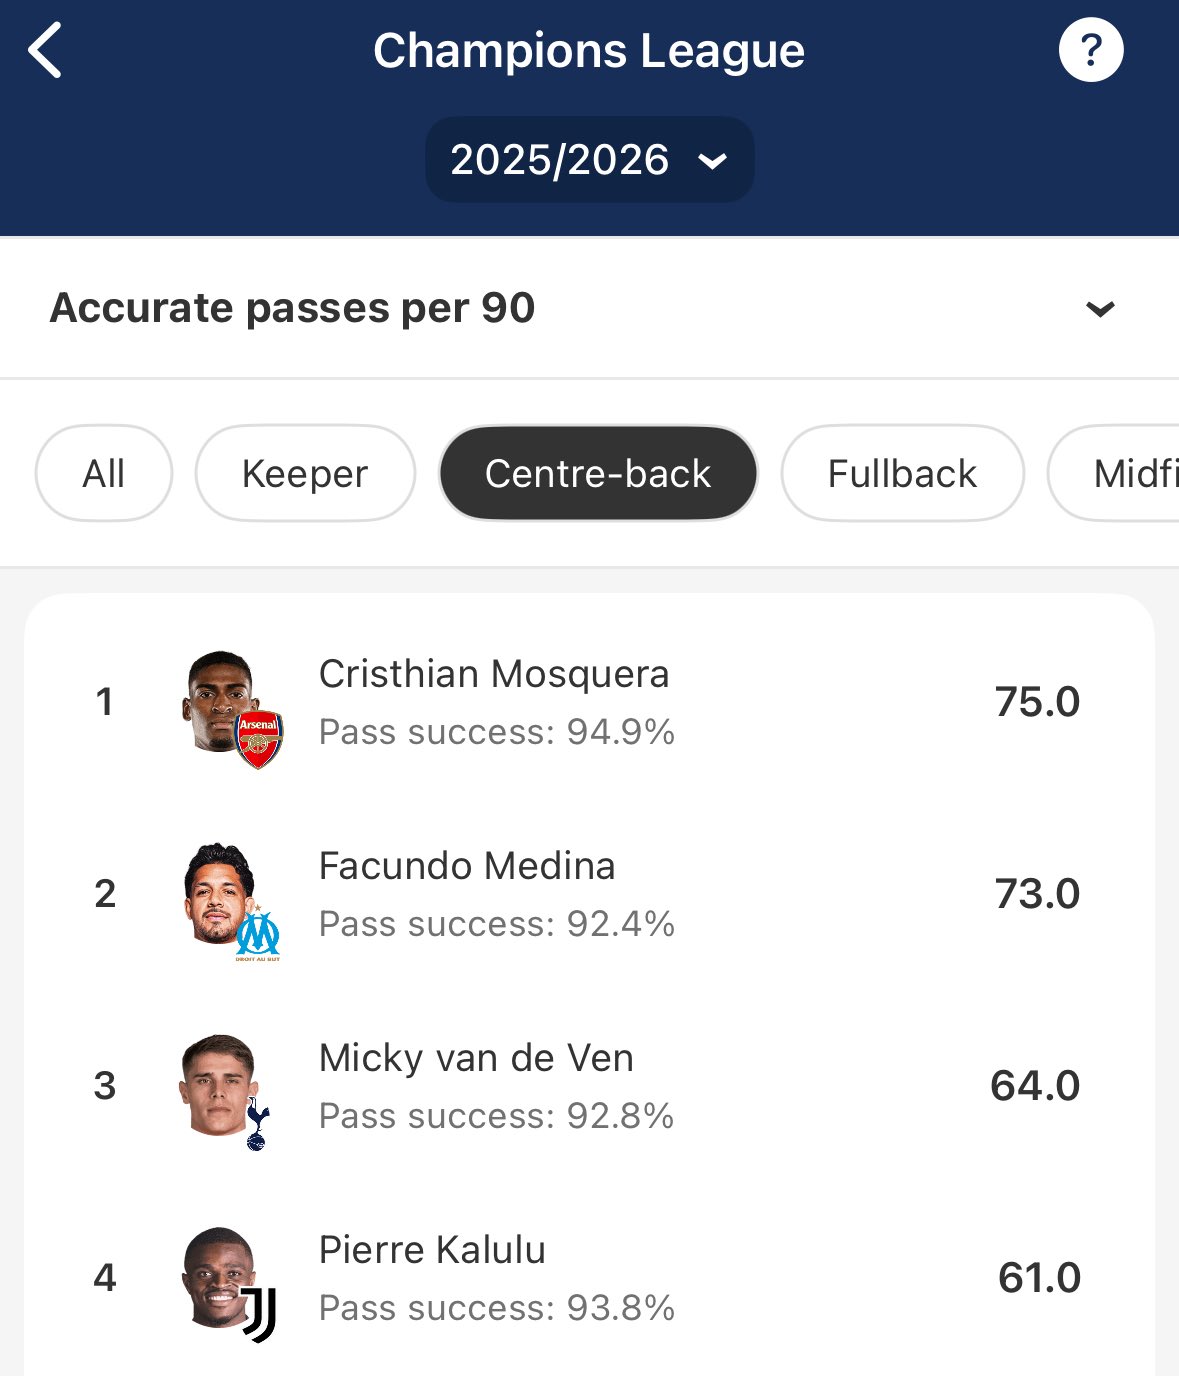Select the Centre-back filter chip
This screenshot has width=1179, height=1376.
point(598,474)
